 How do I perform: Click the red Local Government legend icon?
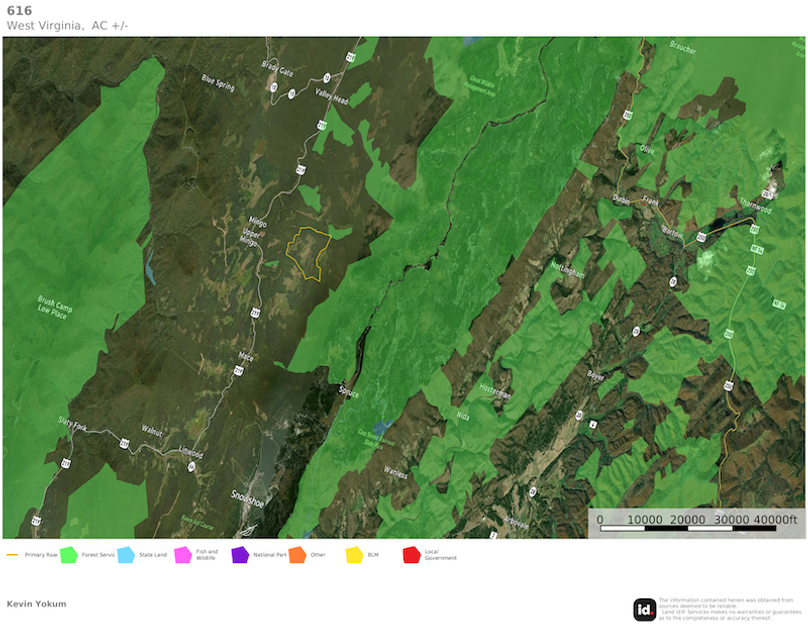411,554
